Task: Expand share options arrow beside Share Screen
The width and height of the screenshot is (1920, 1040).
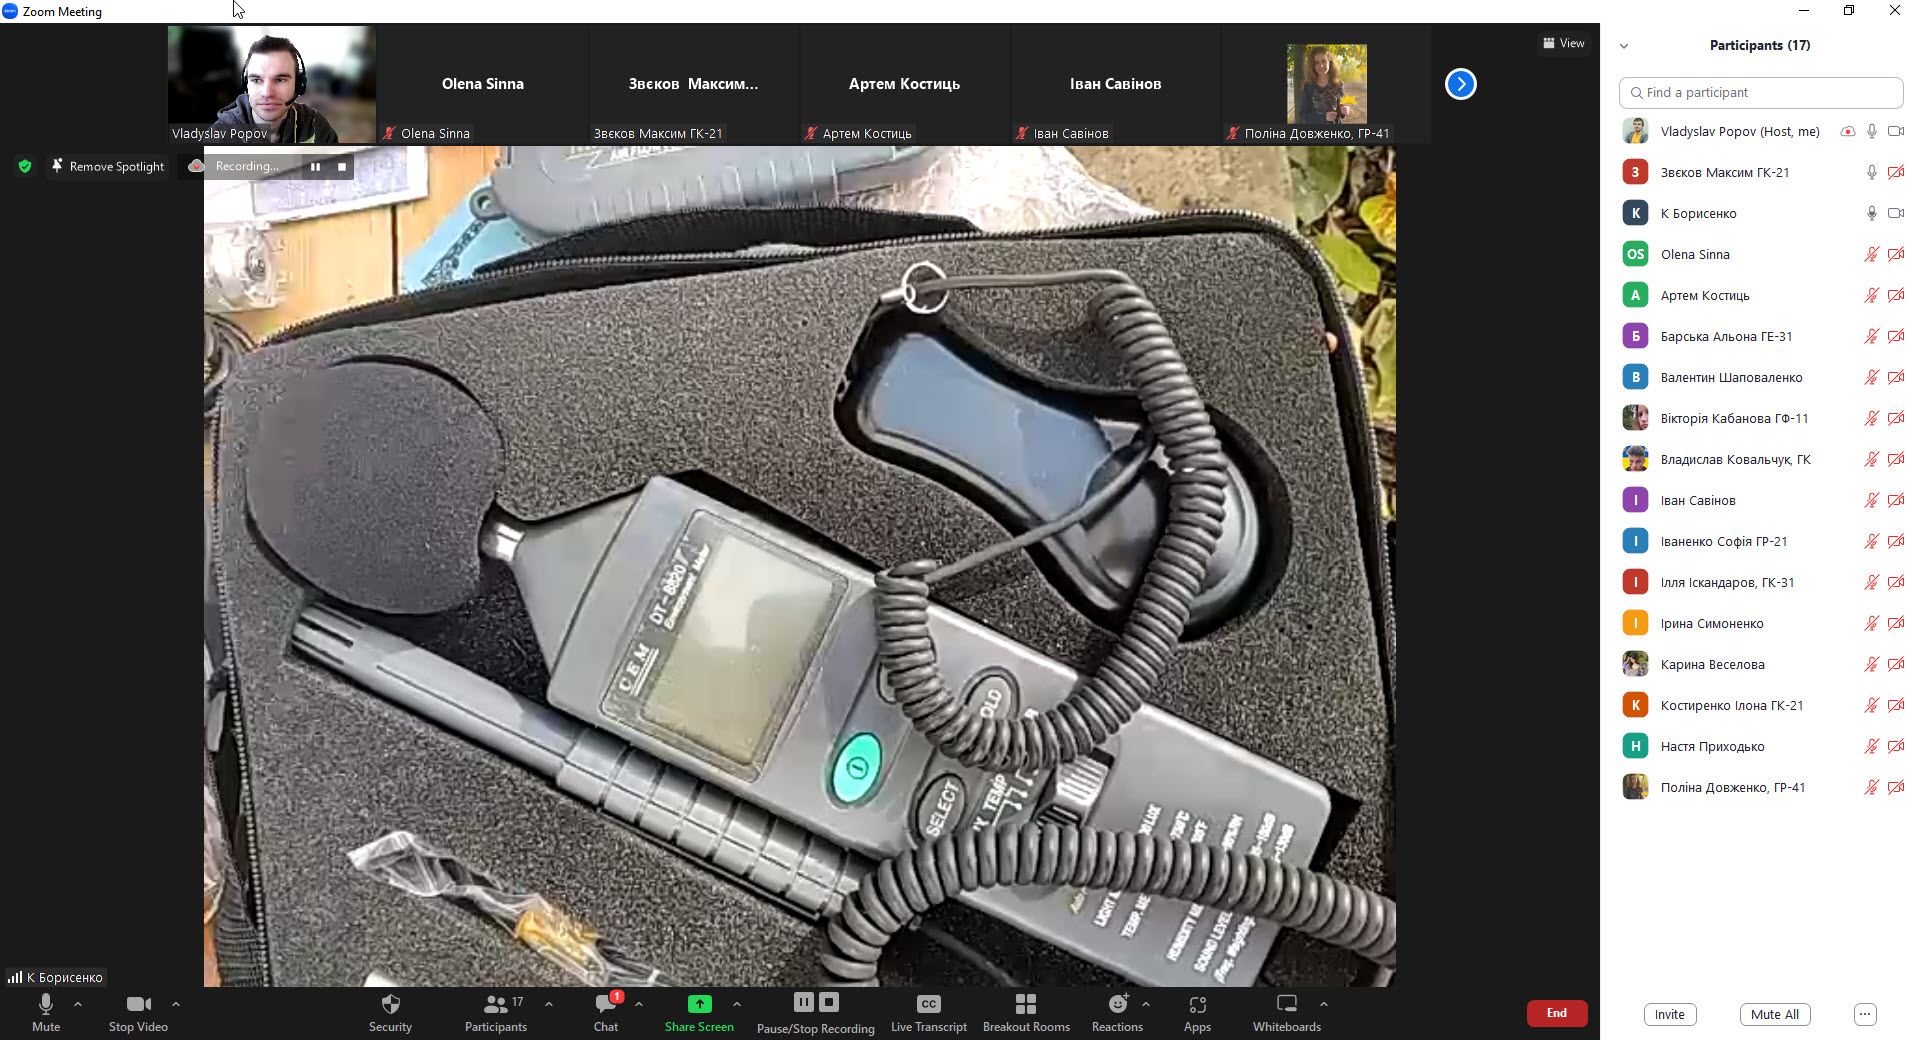Action: click(737, 1003)
